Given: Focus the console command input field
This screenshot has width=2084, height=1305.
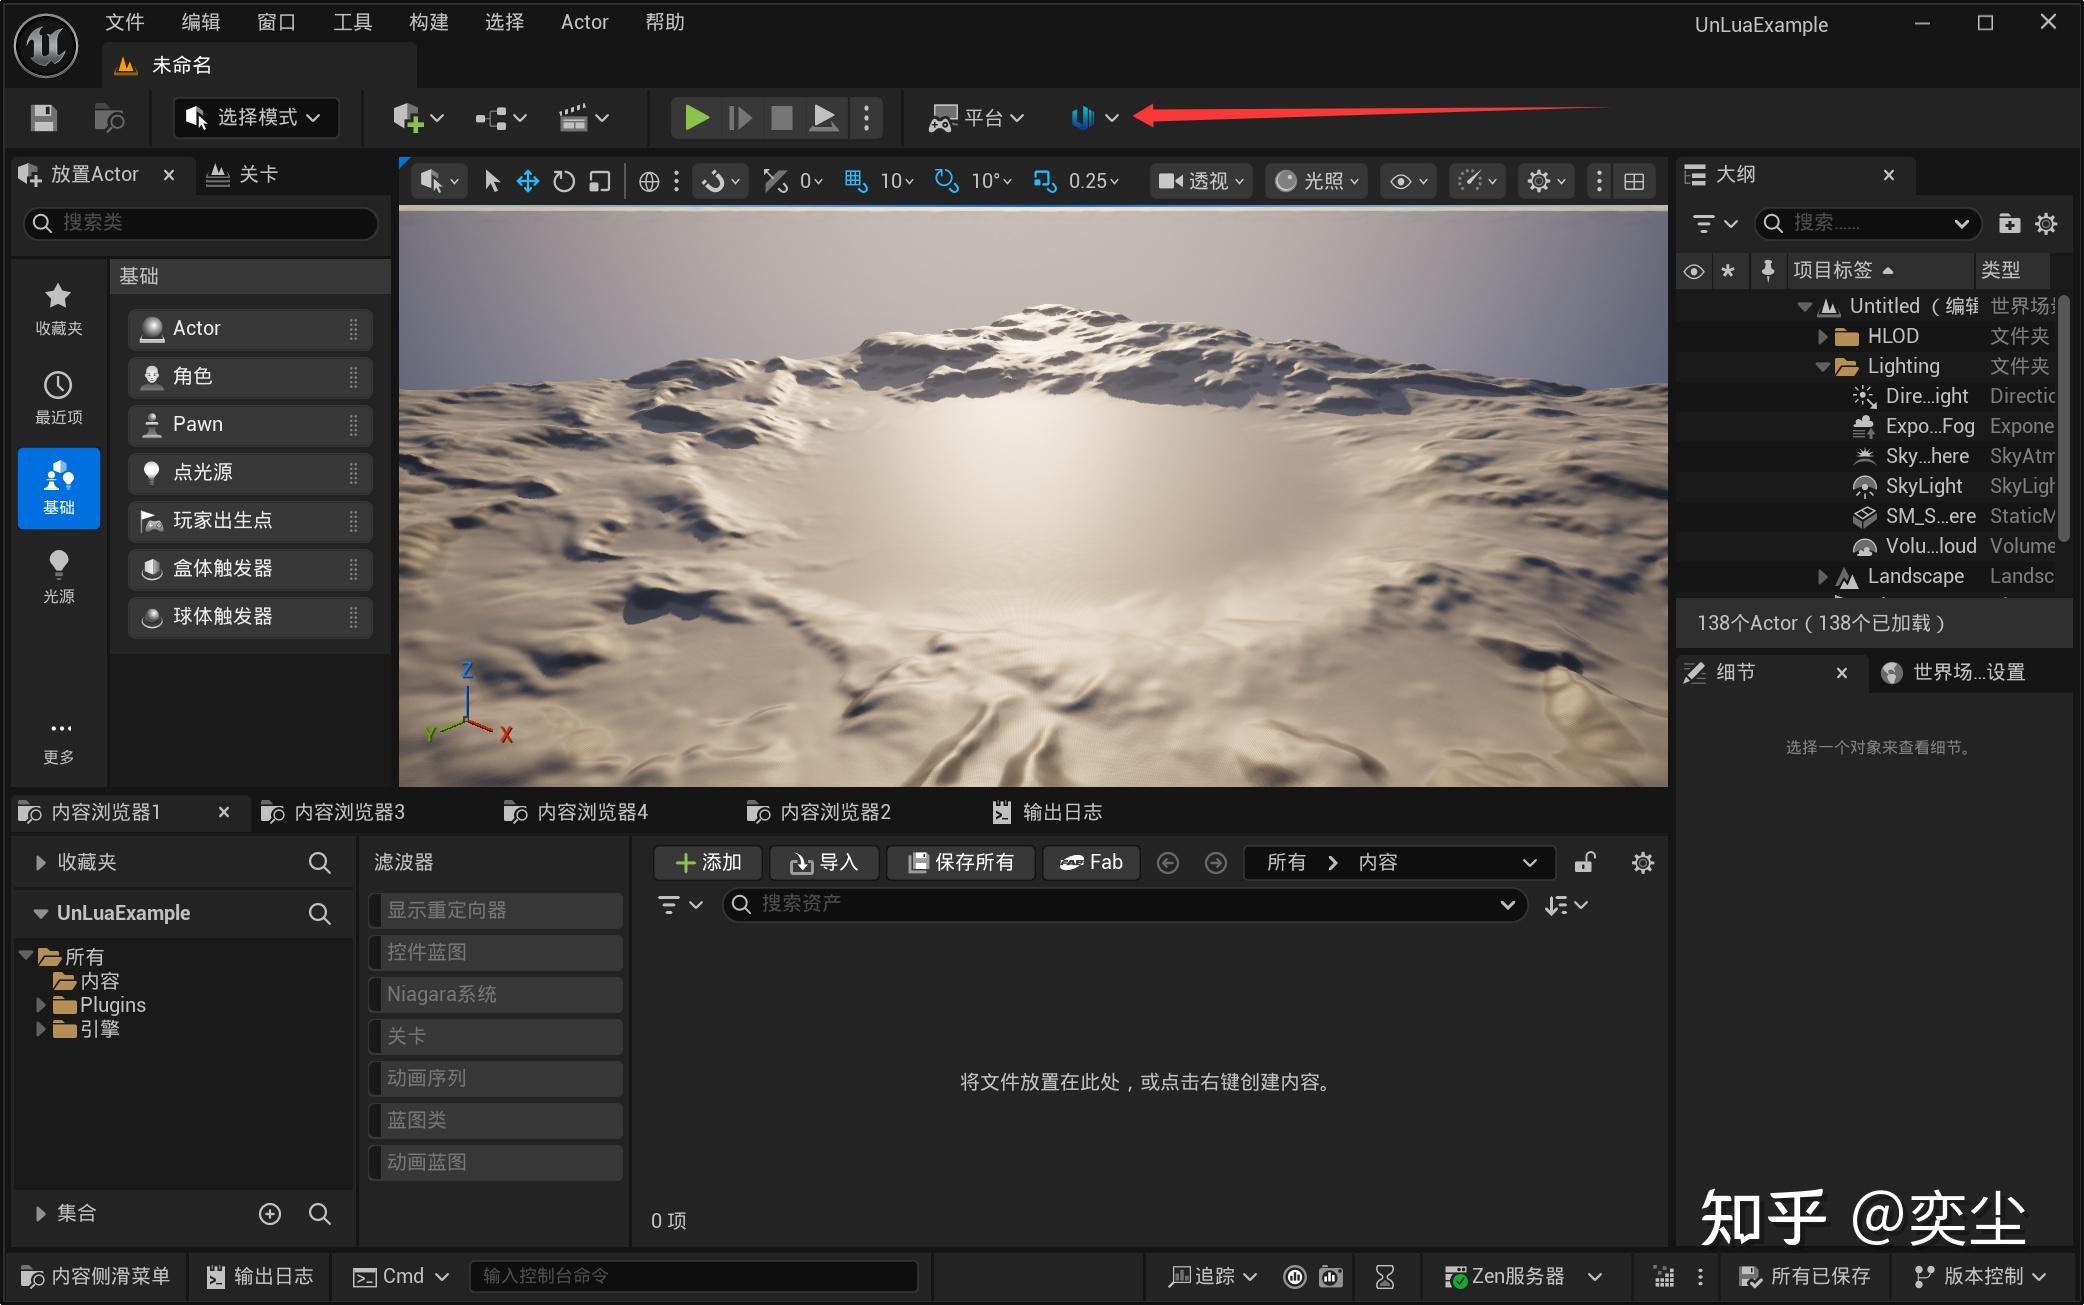Looking at the screenshot, I should [x=694, y=1277].
